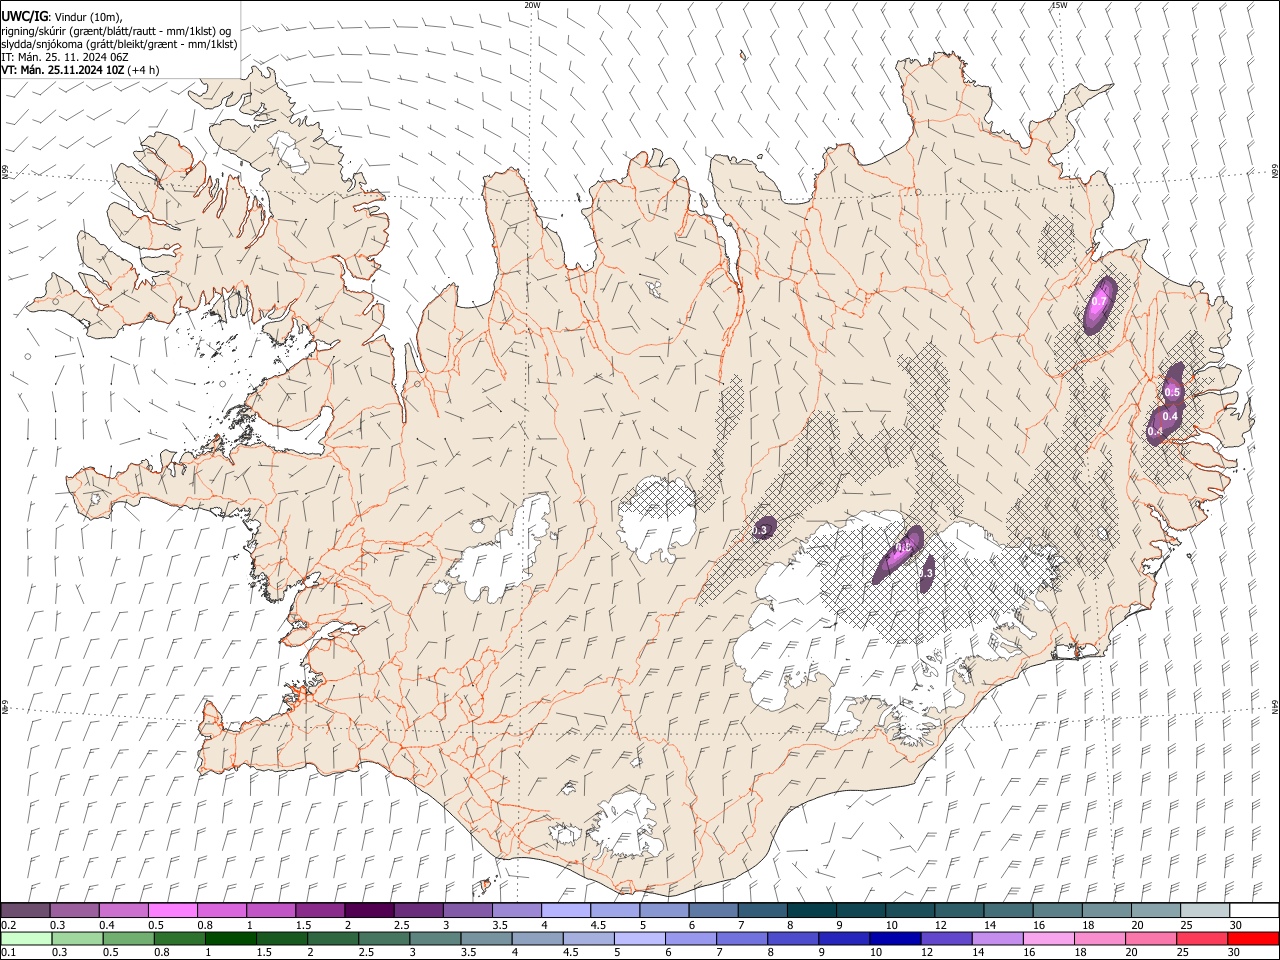Select lower legend row pure red swatch labeled 30
The image size is (1280, 960).
click(1254, 938)
